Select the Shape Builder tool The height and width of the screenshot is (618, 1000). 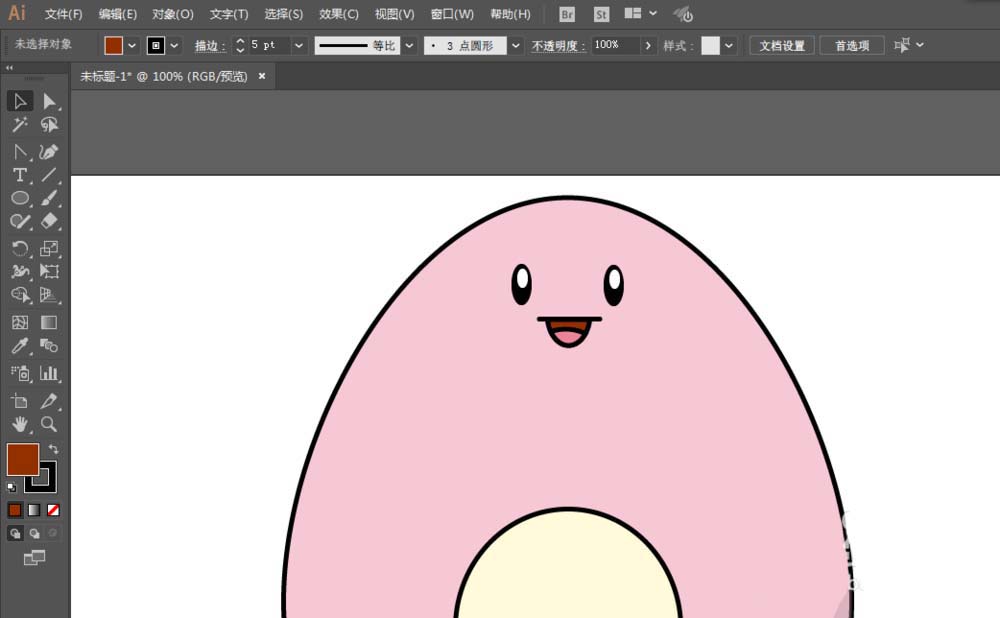(x=20, y=295)
